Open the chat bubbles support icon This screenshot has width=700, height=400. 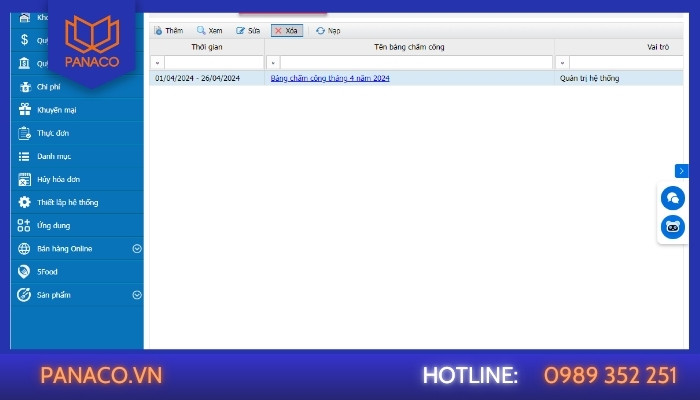coord(673,198)
